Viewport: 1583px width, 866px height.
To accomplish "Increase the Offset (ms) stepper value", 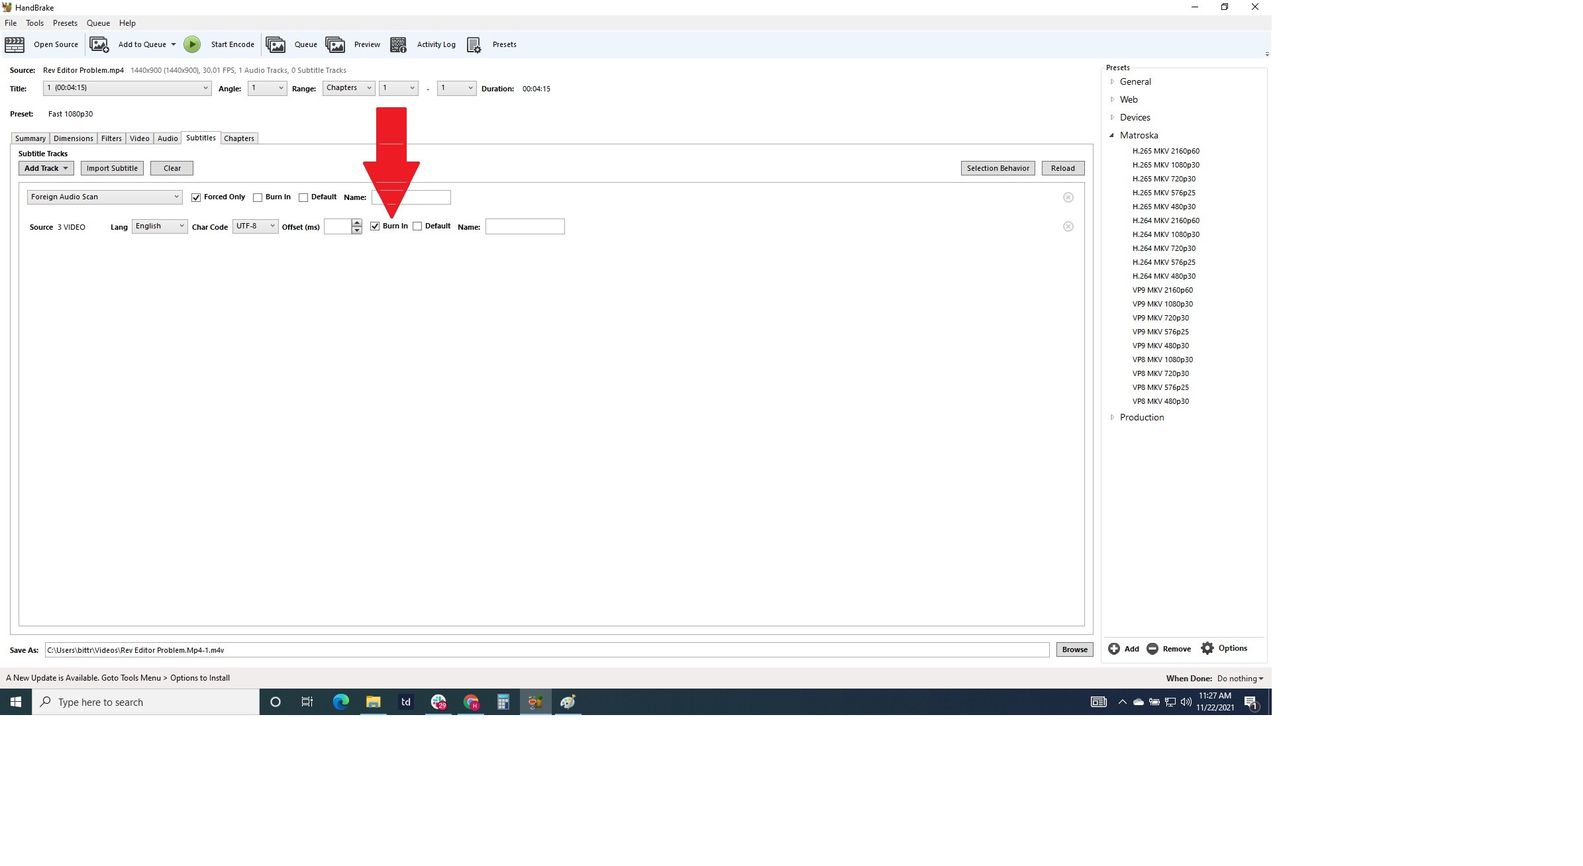I will pyautogui.click(x=357, y=222).
